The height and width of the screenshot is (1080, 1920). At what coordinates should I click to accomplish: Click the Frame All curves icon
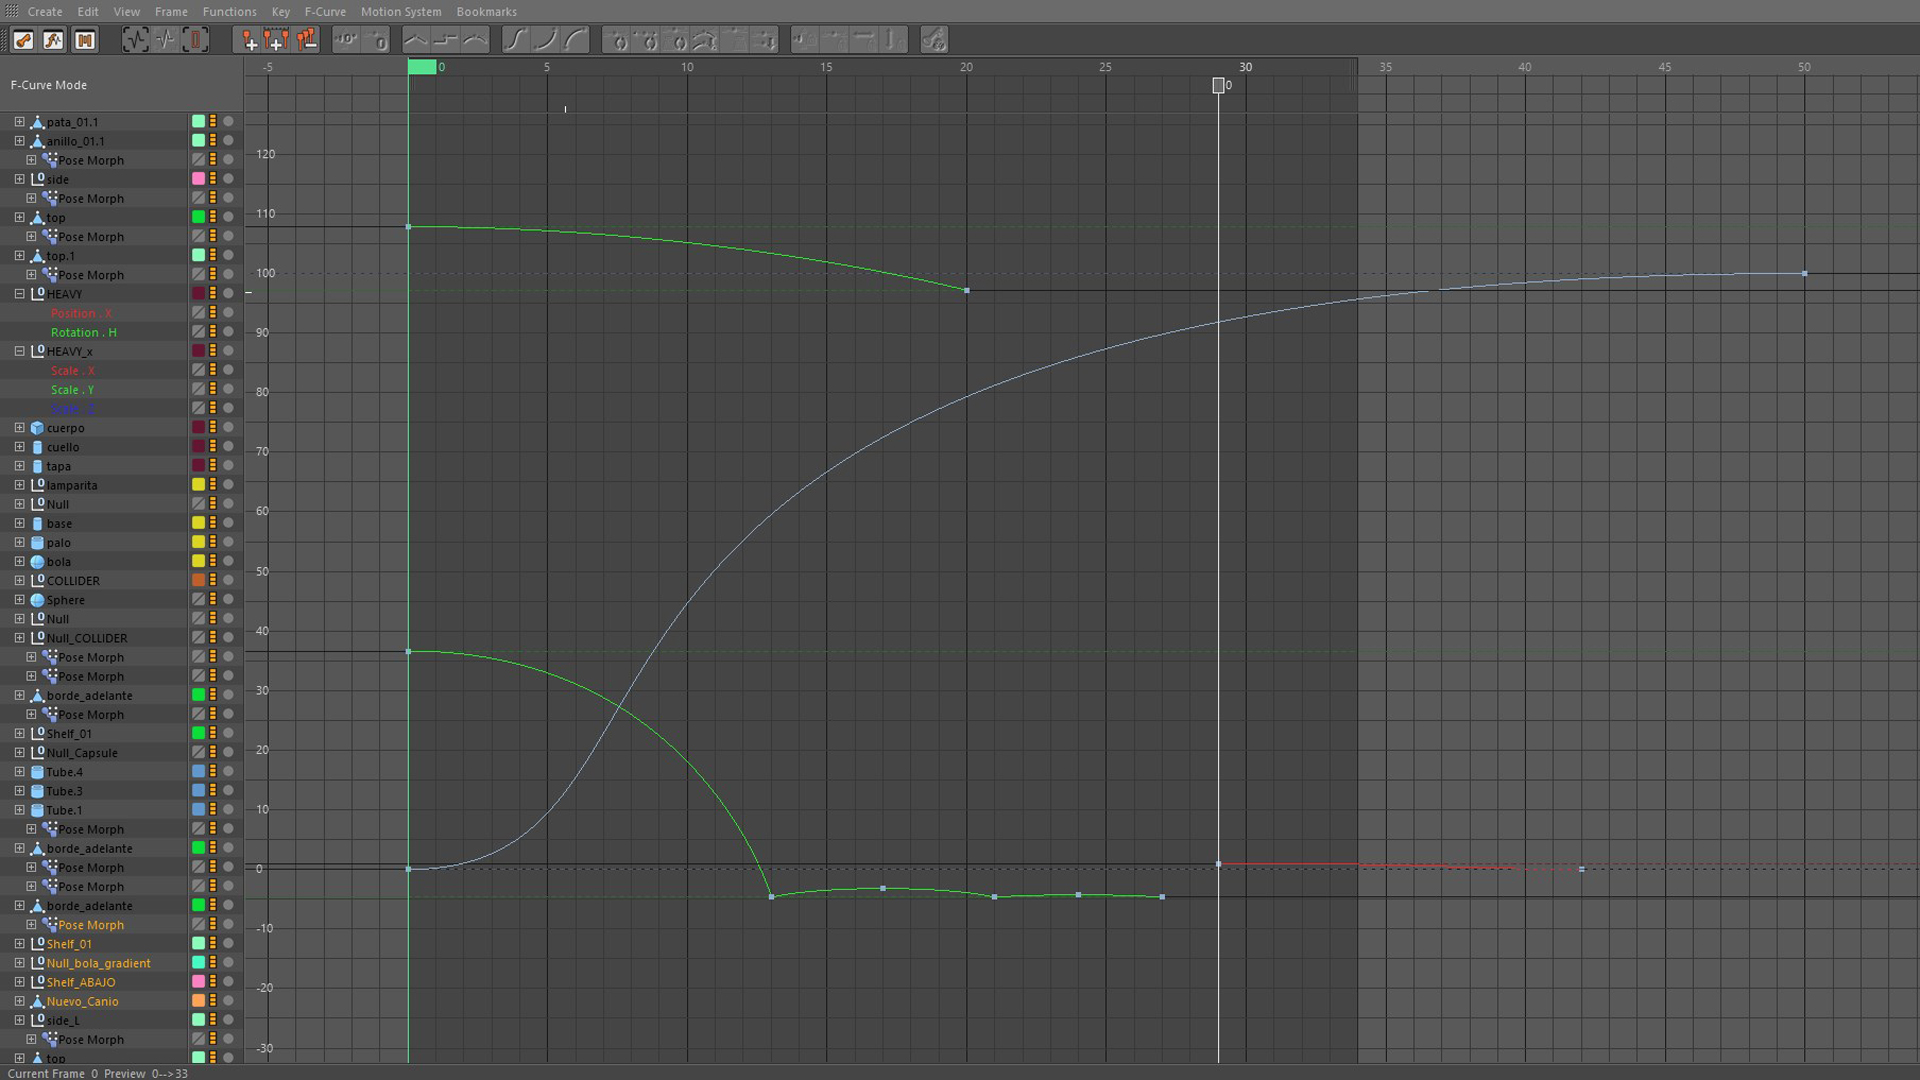(x=134, y=40)
